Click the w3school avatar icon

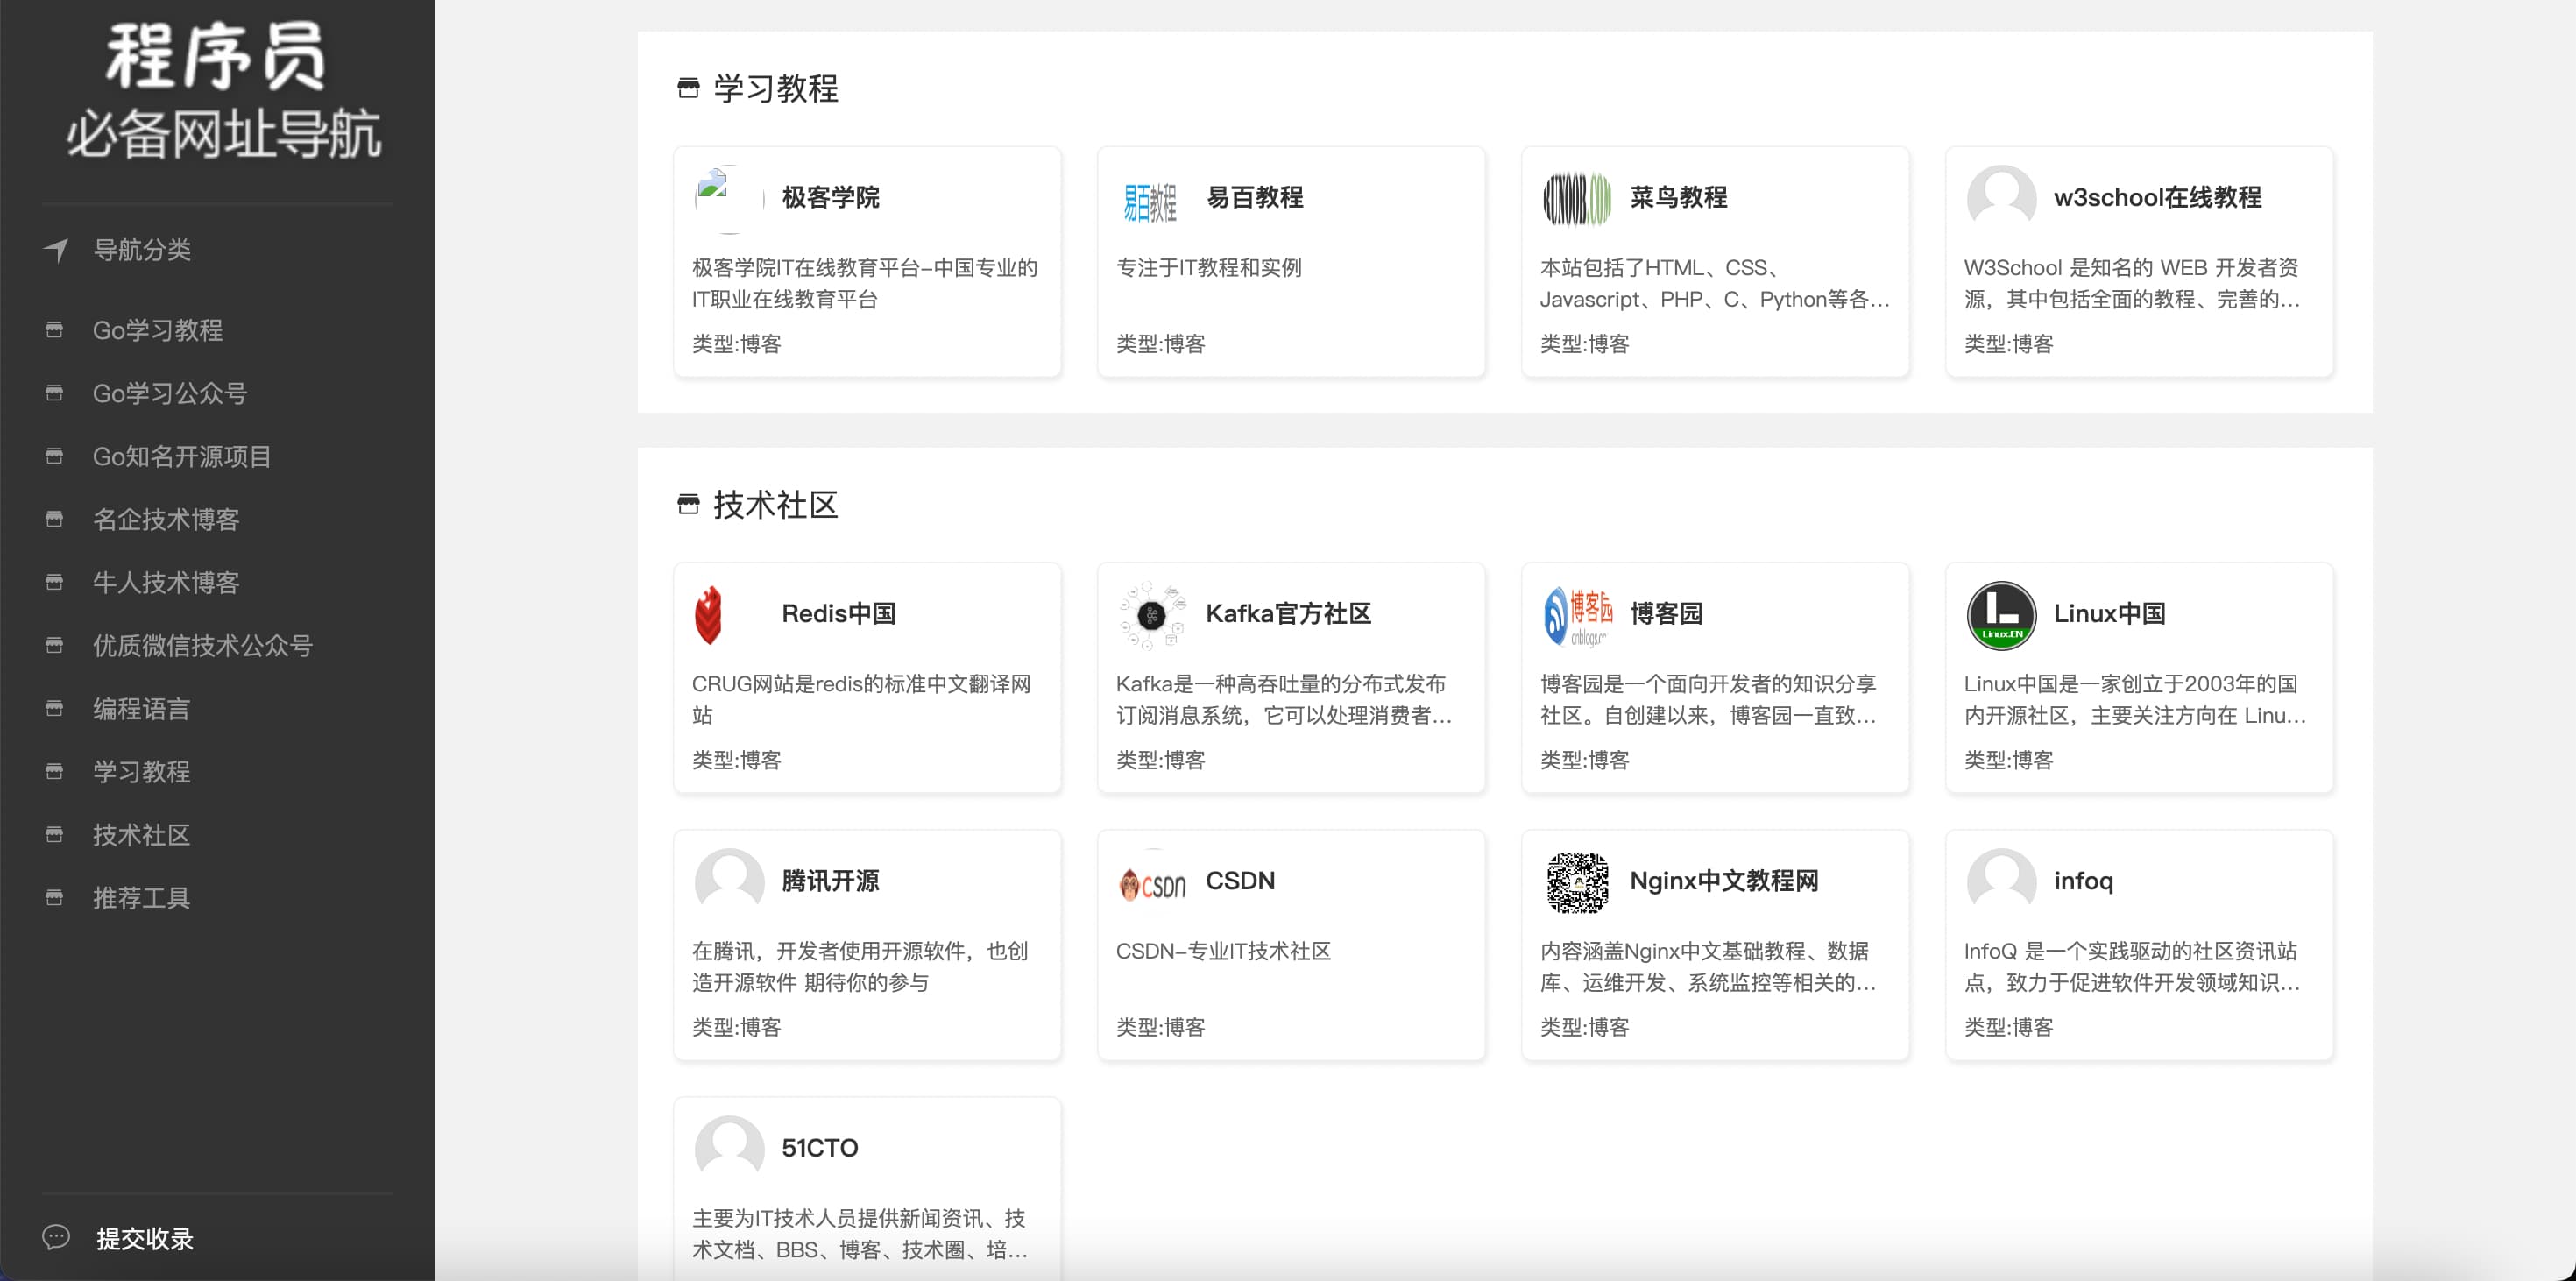point(2001,199)
